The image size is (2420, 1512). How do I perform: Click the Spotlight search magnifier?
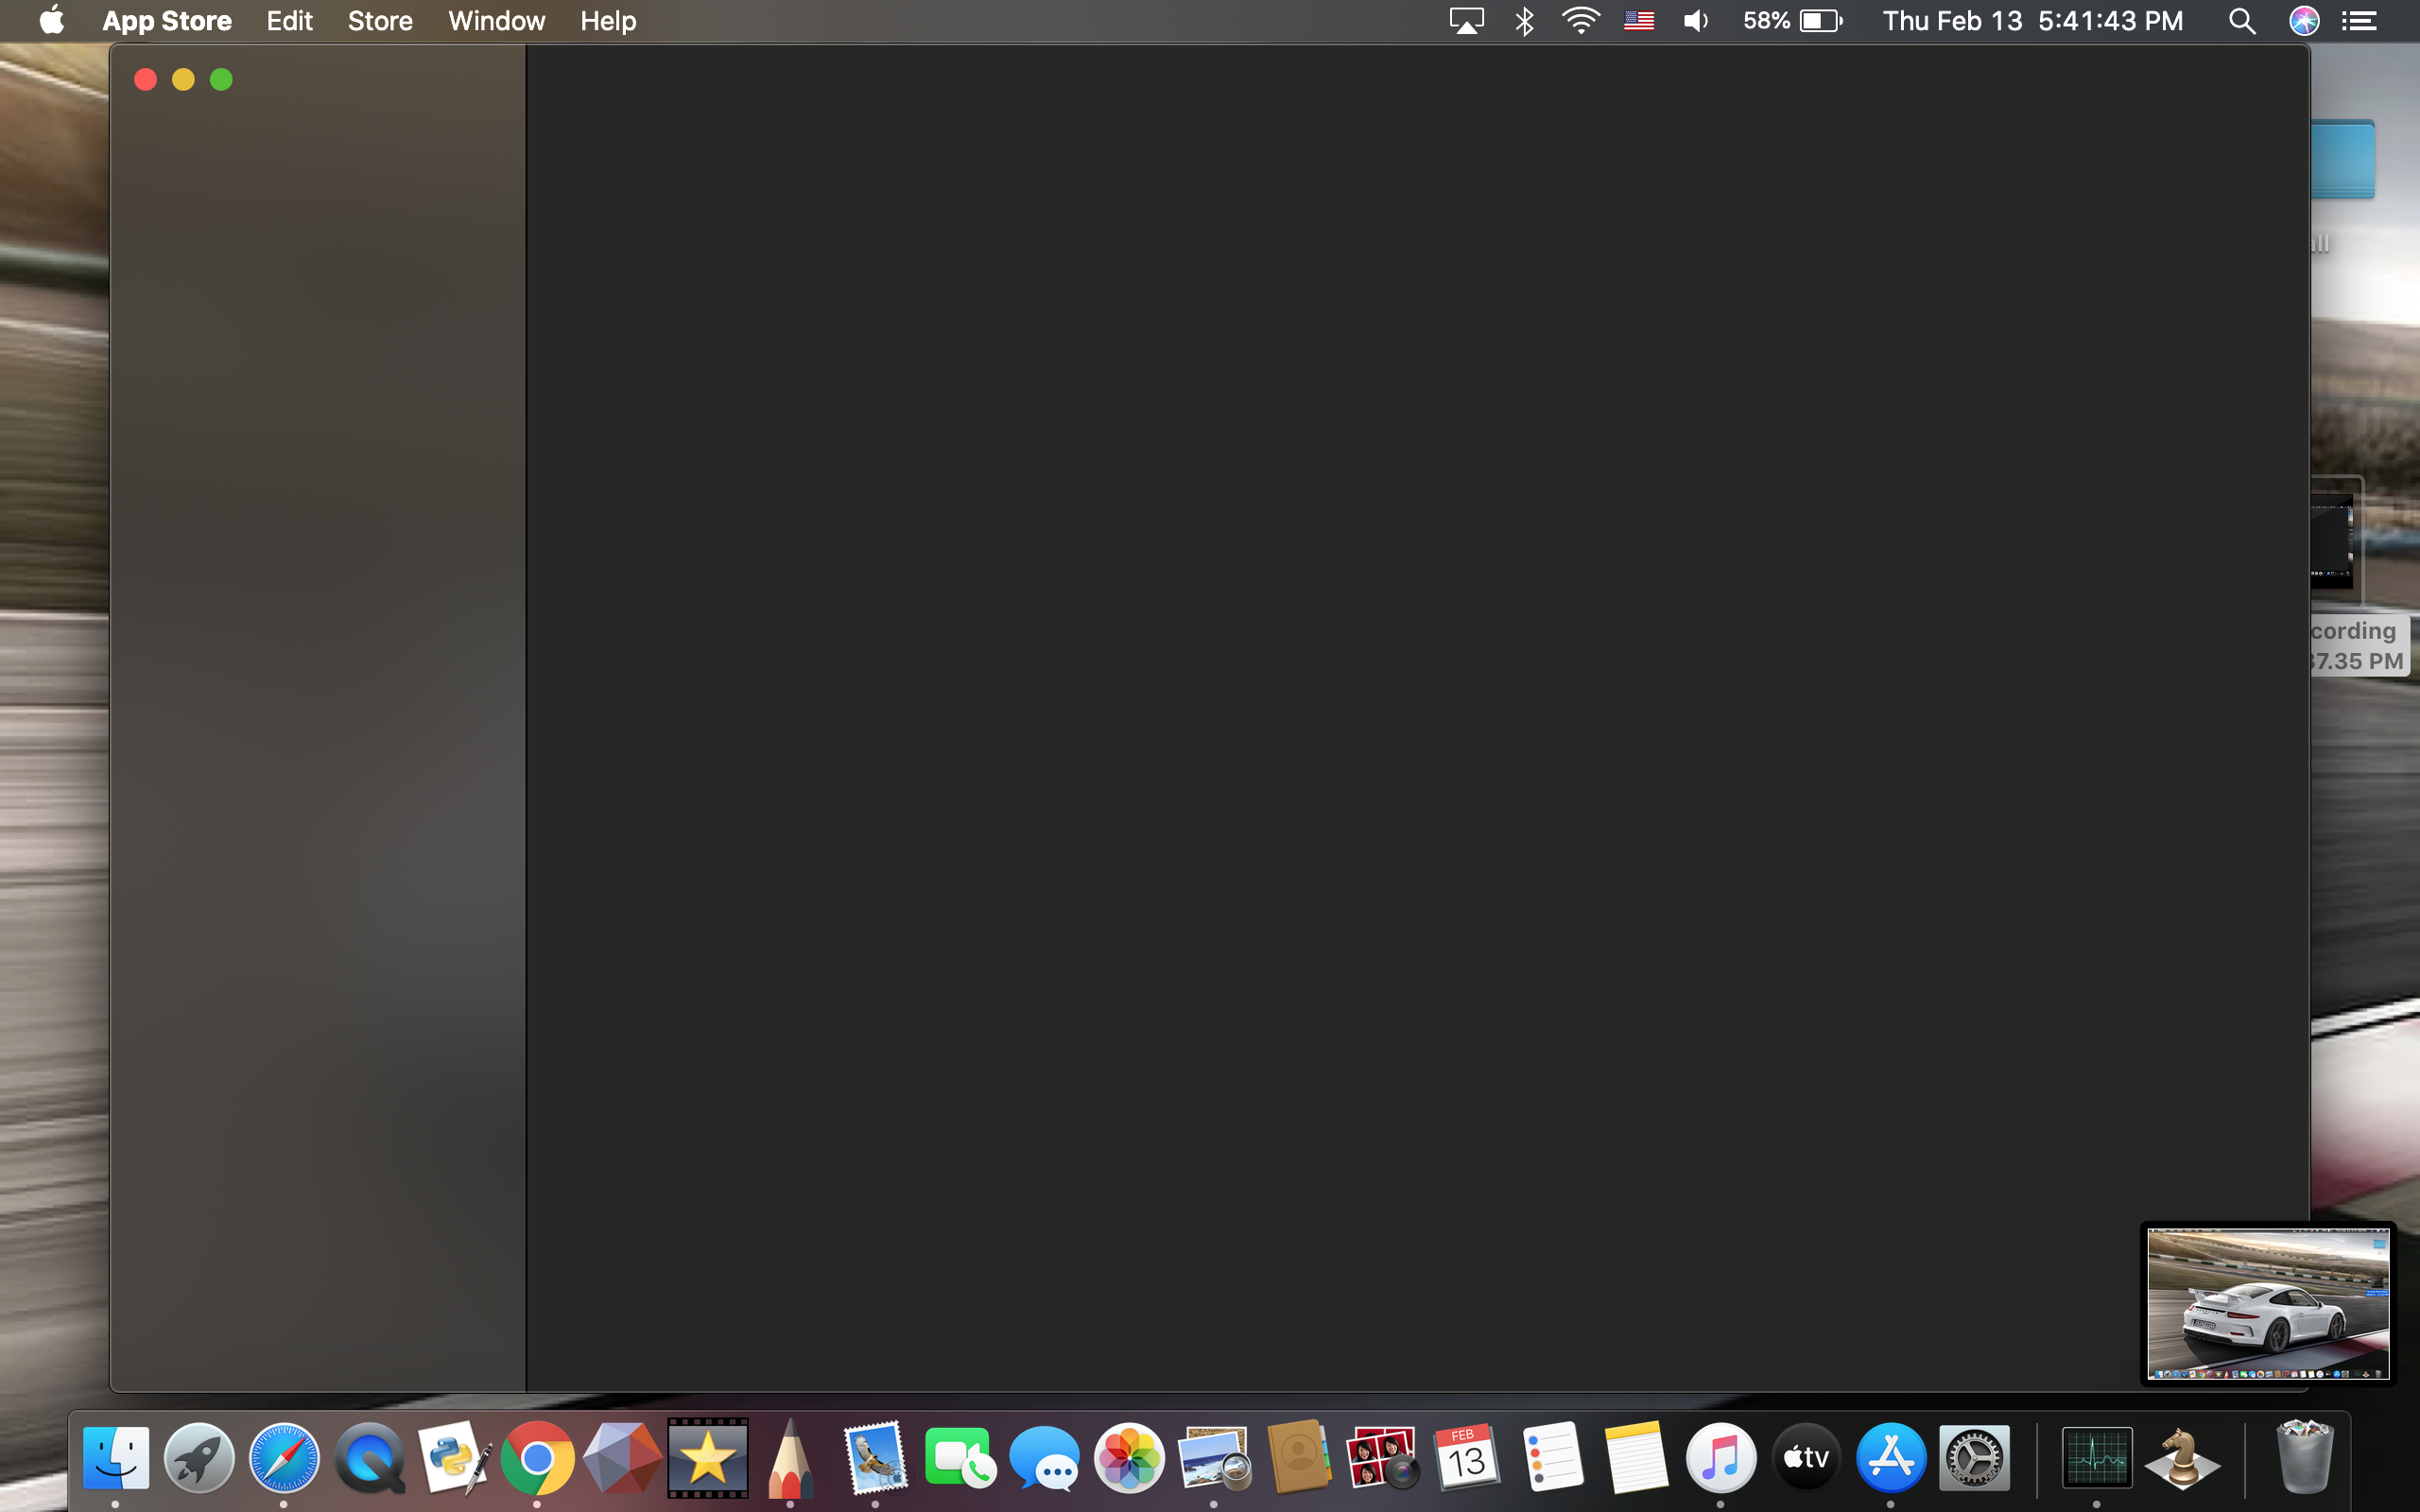coord(2241,21)
